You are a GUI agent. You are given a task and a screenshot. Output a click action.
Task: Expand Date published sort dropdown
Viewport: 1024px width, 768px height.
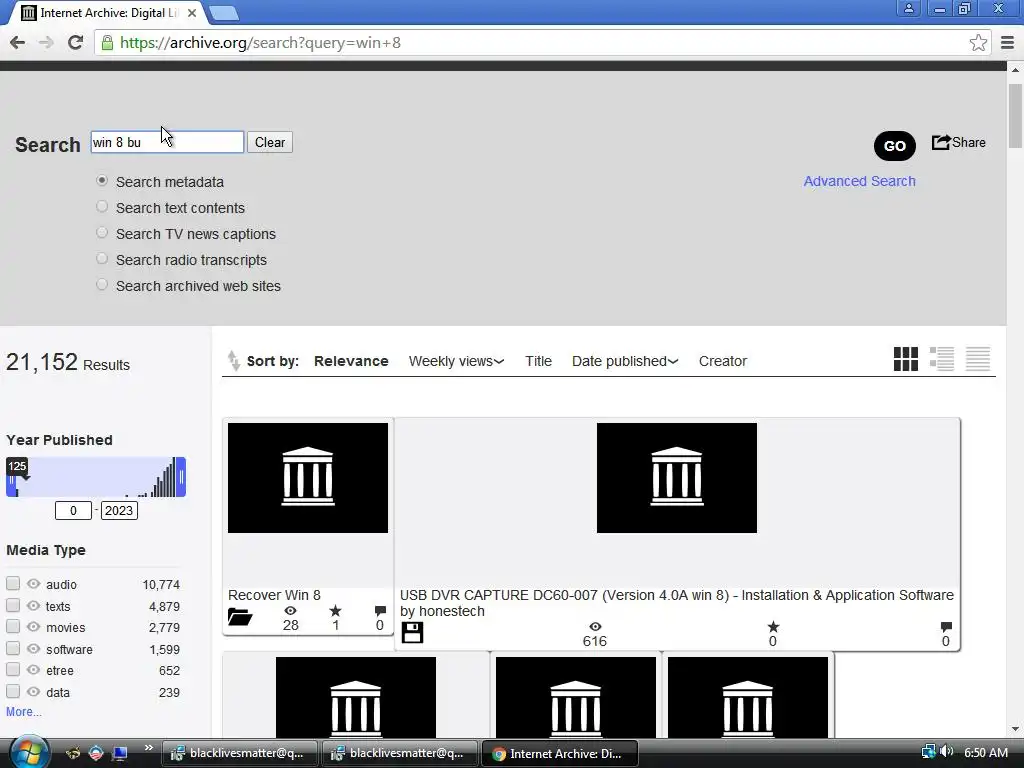625,361
